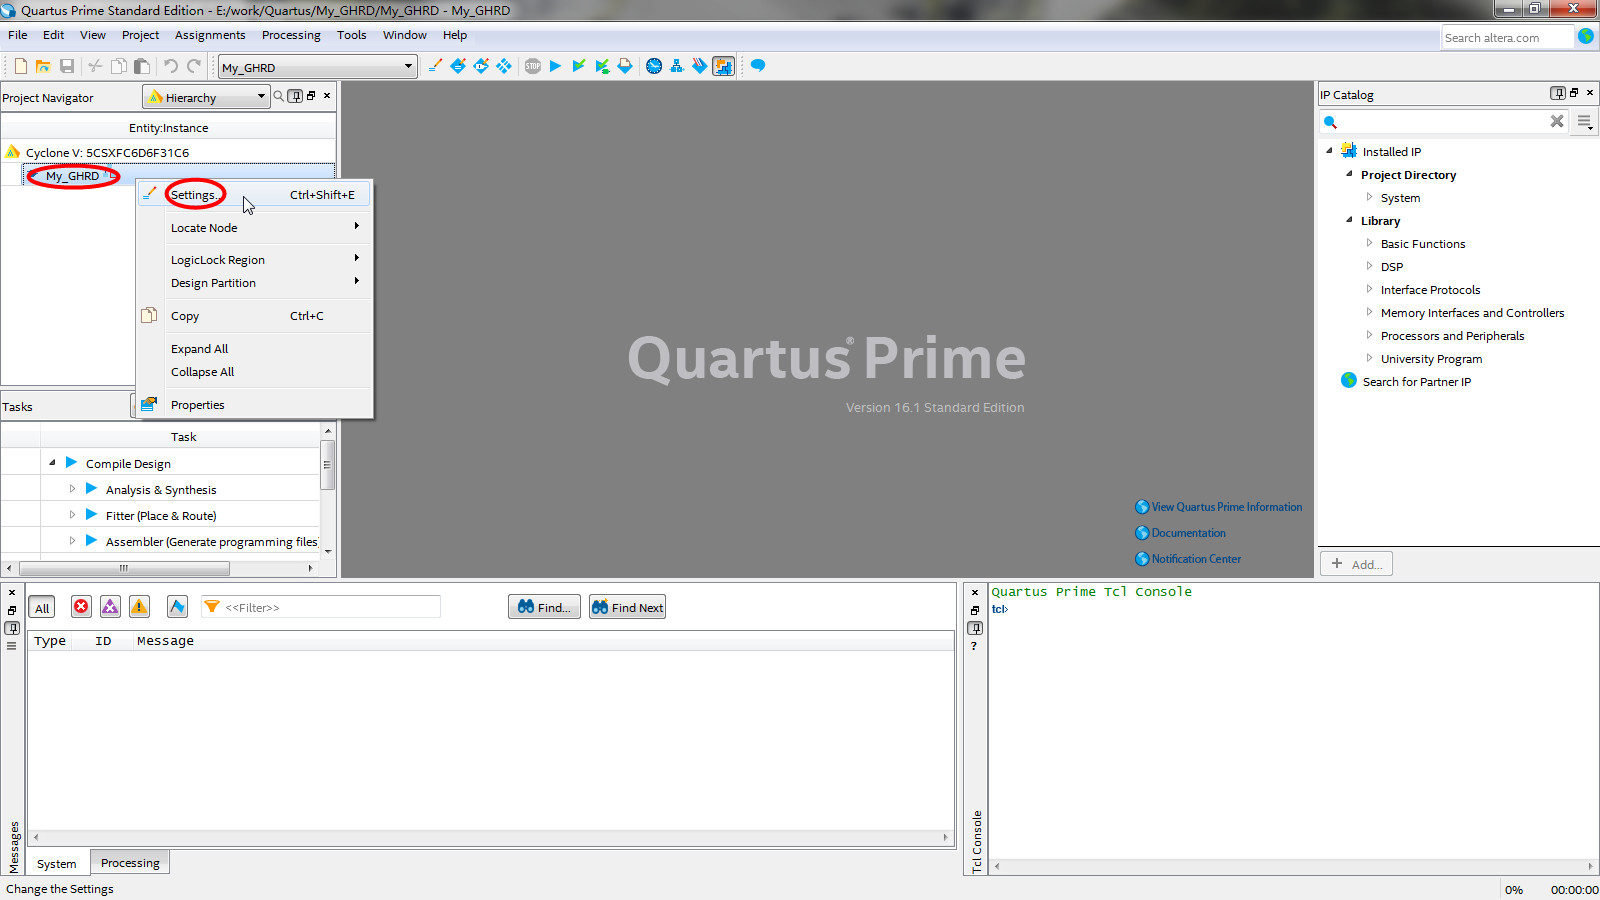
Task: Open the Assignments menu
Action: pyautogui.click(x=210, y=35)
